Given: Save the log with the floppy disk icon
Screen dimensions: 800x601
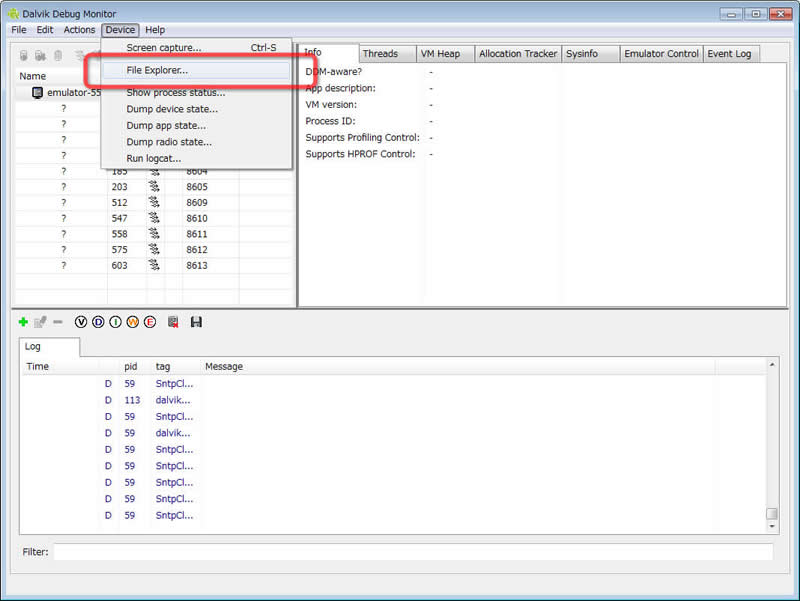Looking at the screenshot, I should 196,322.
